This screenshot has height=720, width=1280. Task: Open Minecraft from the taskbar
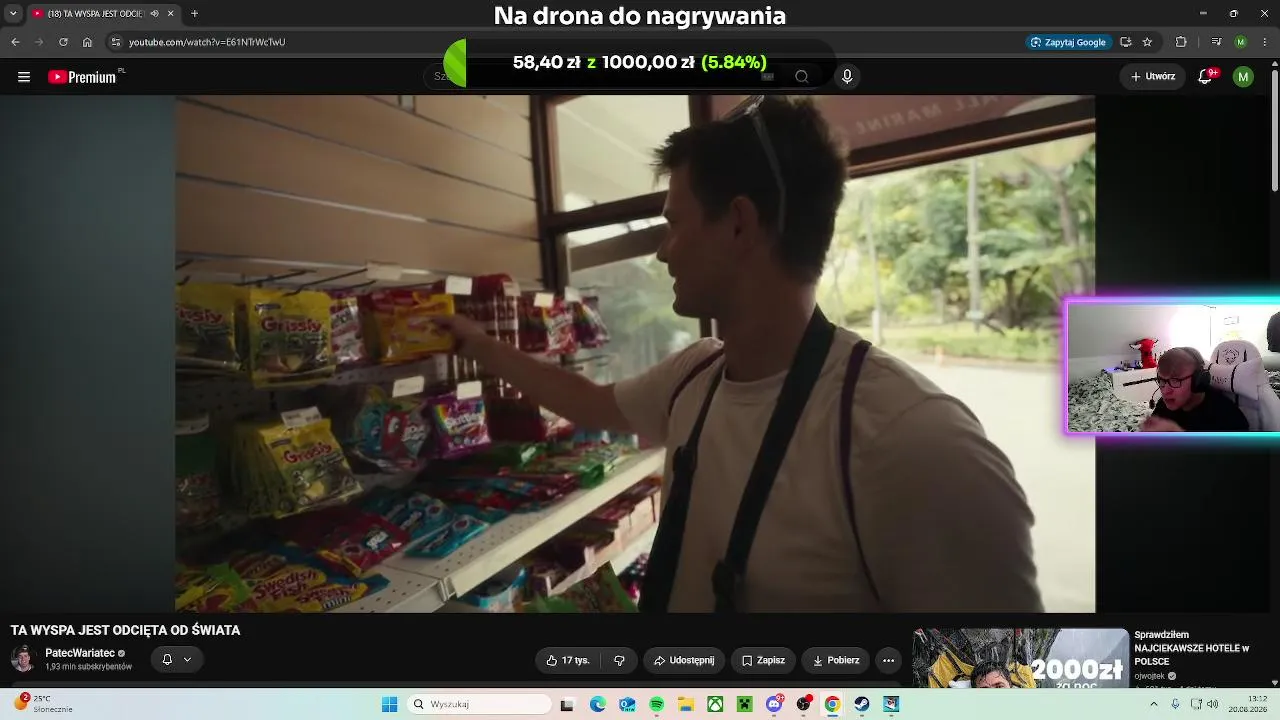coord(744,704)
